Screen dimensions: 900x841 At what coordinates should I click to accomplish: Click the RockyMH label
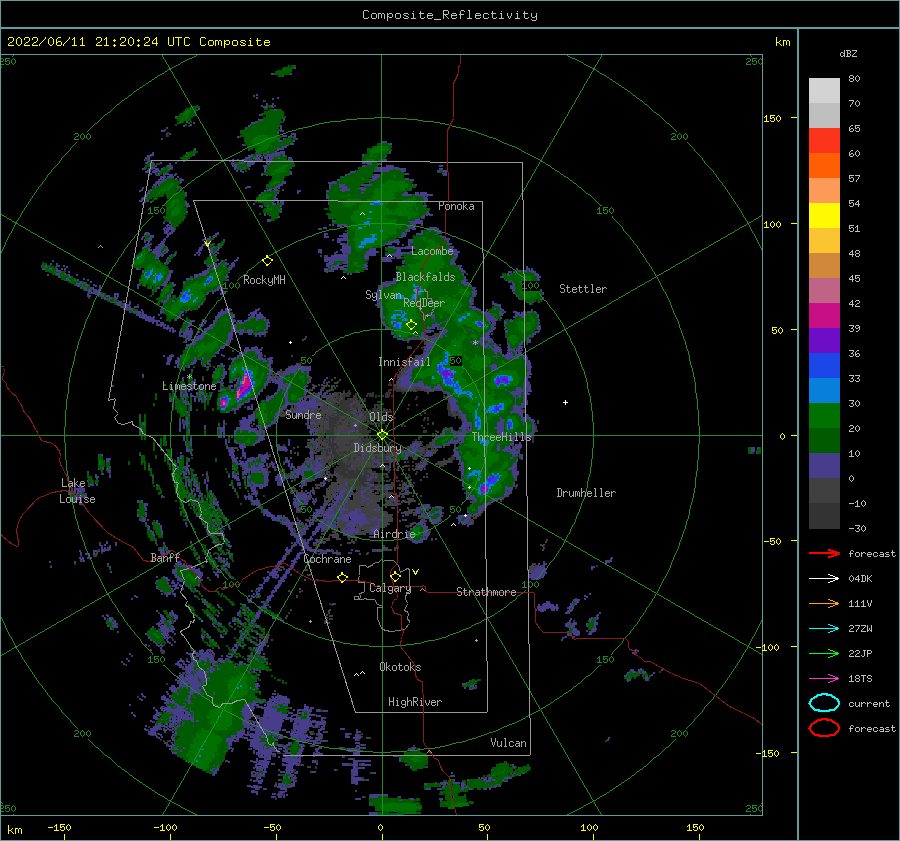point(264,280)
